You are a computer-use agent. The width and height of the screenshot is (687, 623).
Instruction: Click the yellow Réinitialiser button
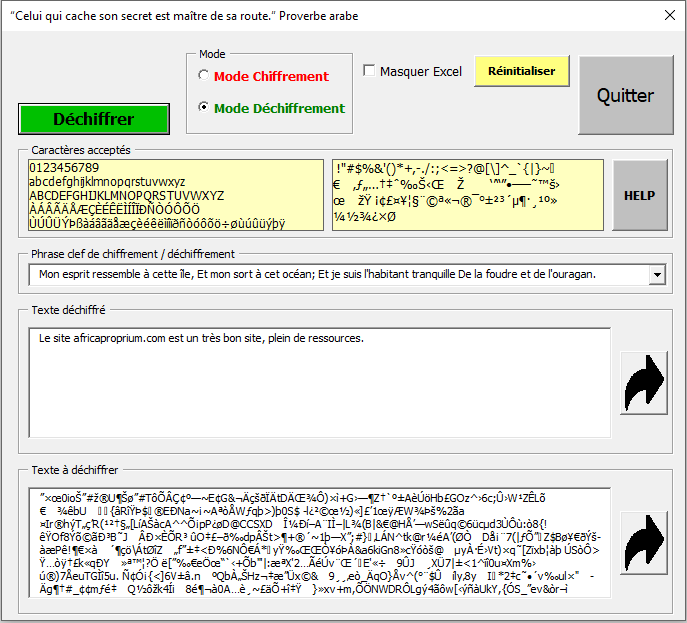(x=521, y=71)
